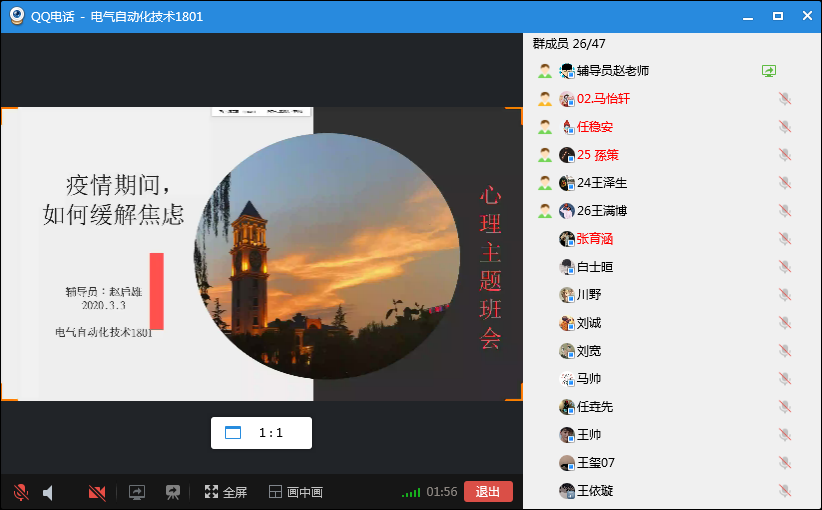
Task: Click muted mic icon for 任垚先
Action: [785, 407]
